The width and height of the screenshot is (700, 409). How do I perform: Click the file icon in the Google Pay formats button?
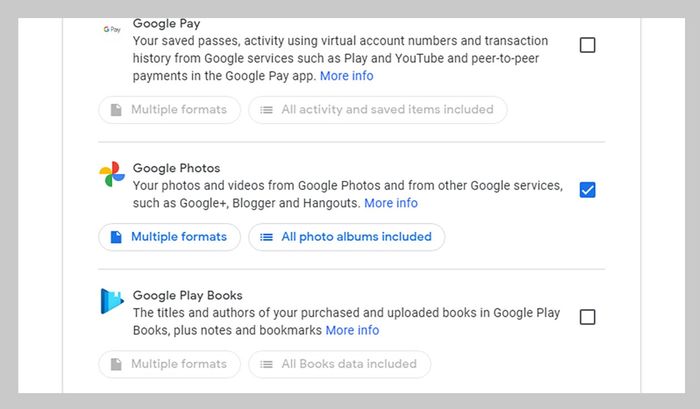pos(116,109)
